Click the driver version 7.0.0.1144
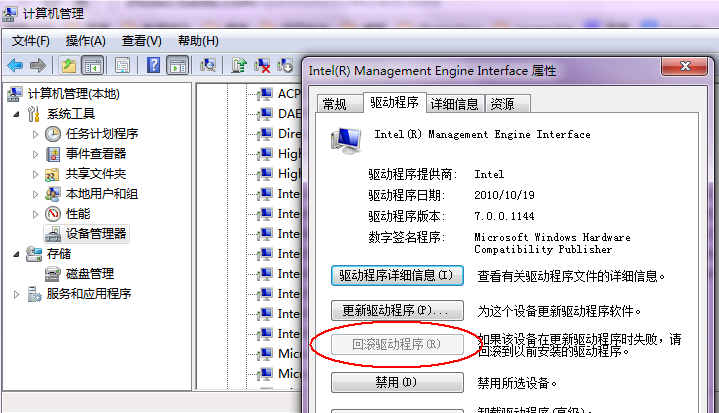The height and width of the screenshot is (413, 719). pyautogui.click(x=504, y=216)
